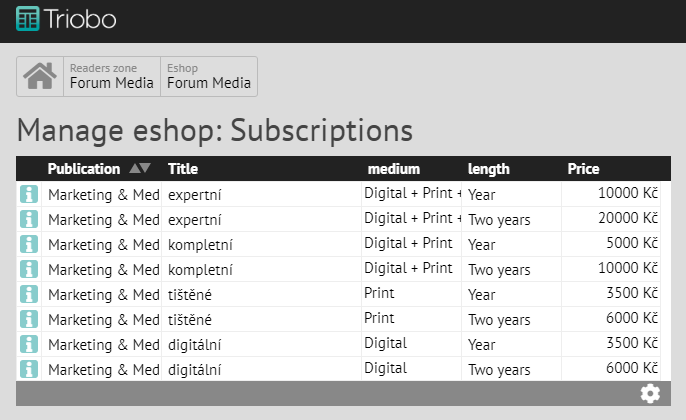Go to home via house icon

coord(40,76)
